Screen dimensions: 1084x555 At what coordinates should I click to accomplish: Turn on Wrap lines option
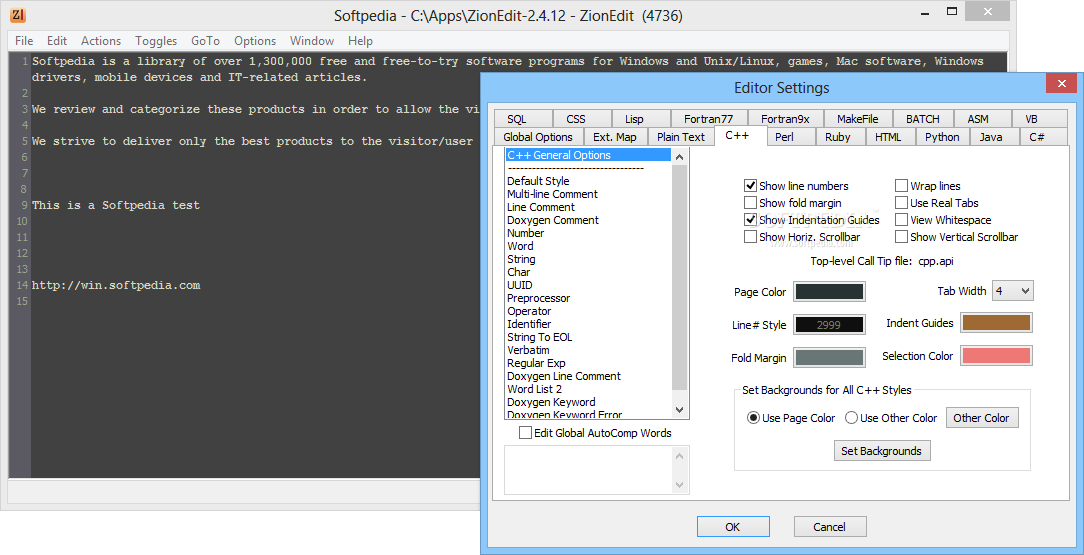(901, 186)
